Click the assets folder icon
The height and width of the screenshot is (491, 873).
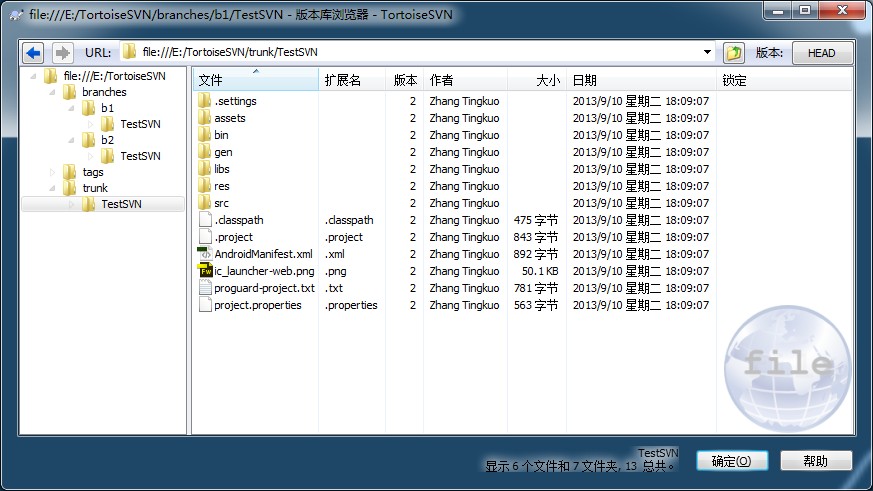[x=204, y=117]
